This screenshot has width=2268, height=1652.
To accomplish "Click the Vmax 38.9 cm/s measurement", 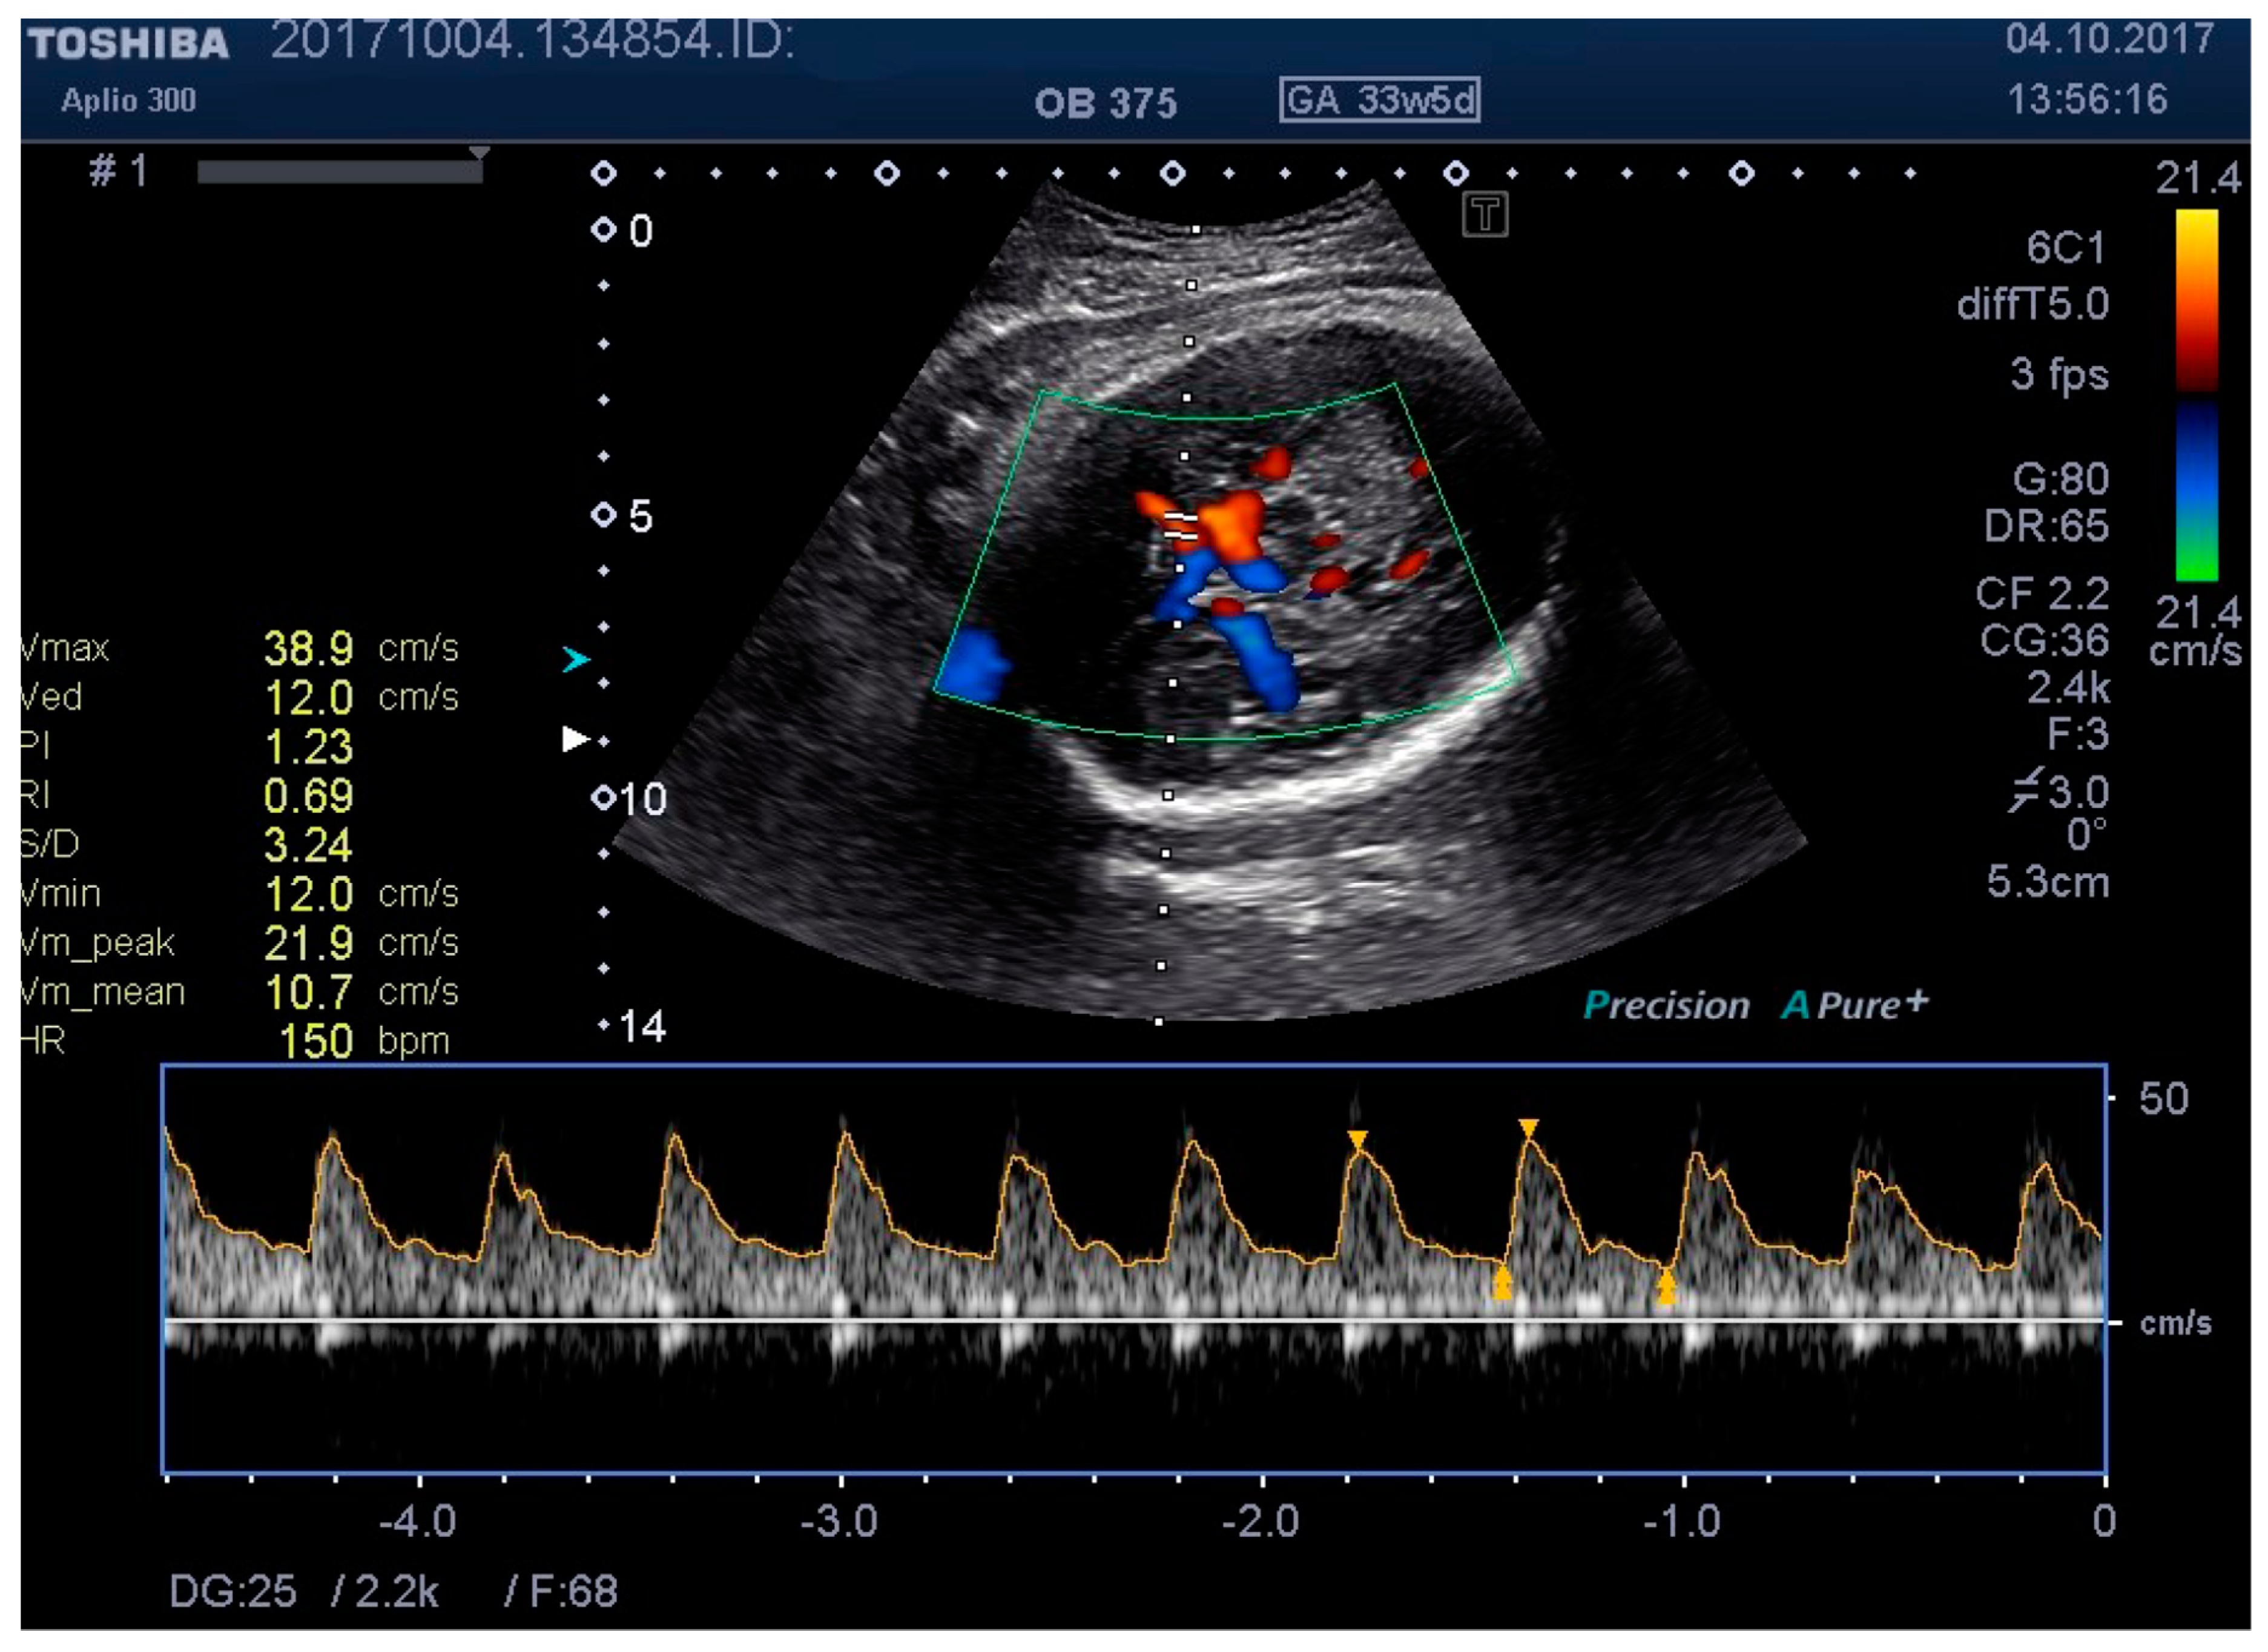I will click(x=308, y=648).
